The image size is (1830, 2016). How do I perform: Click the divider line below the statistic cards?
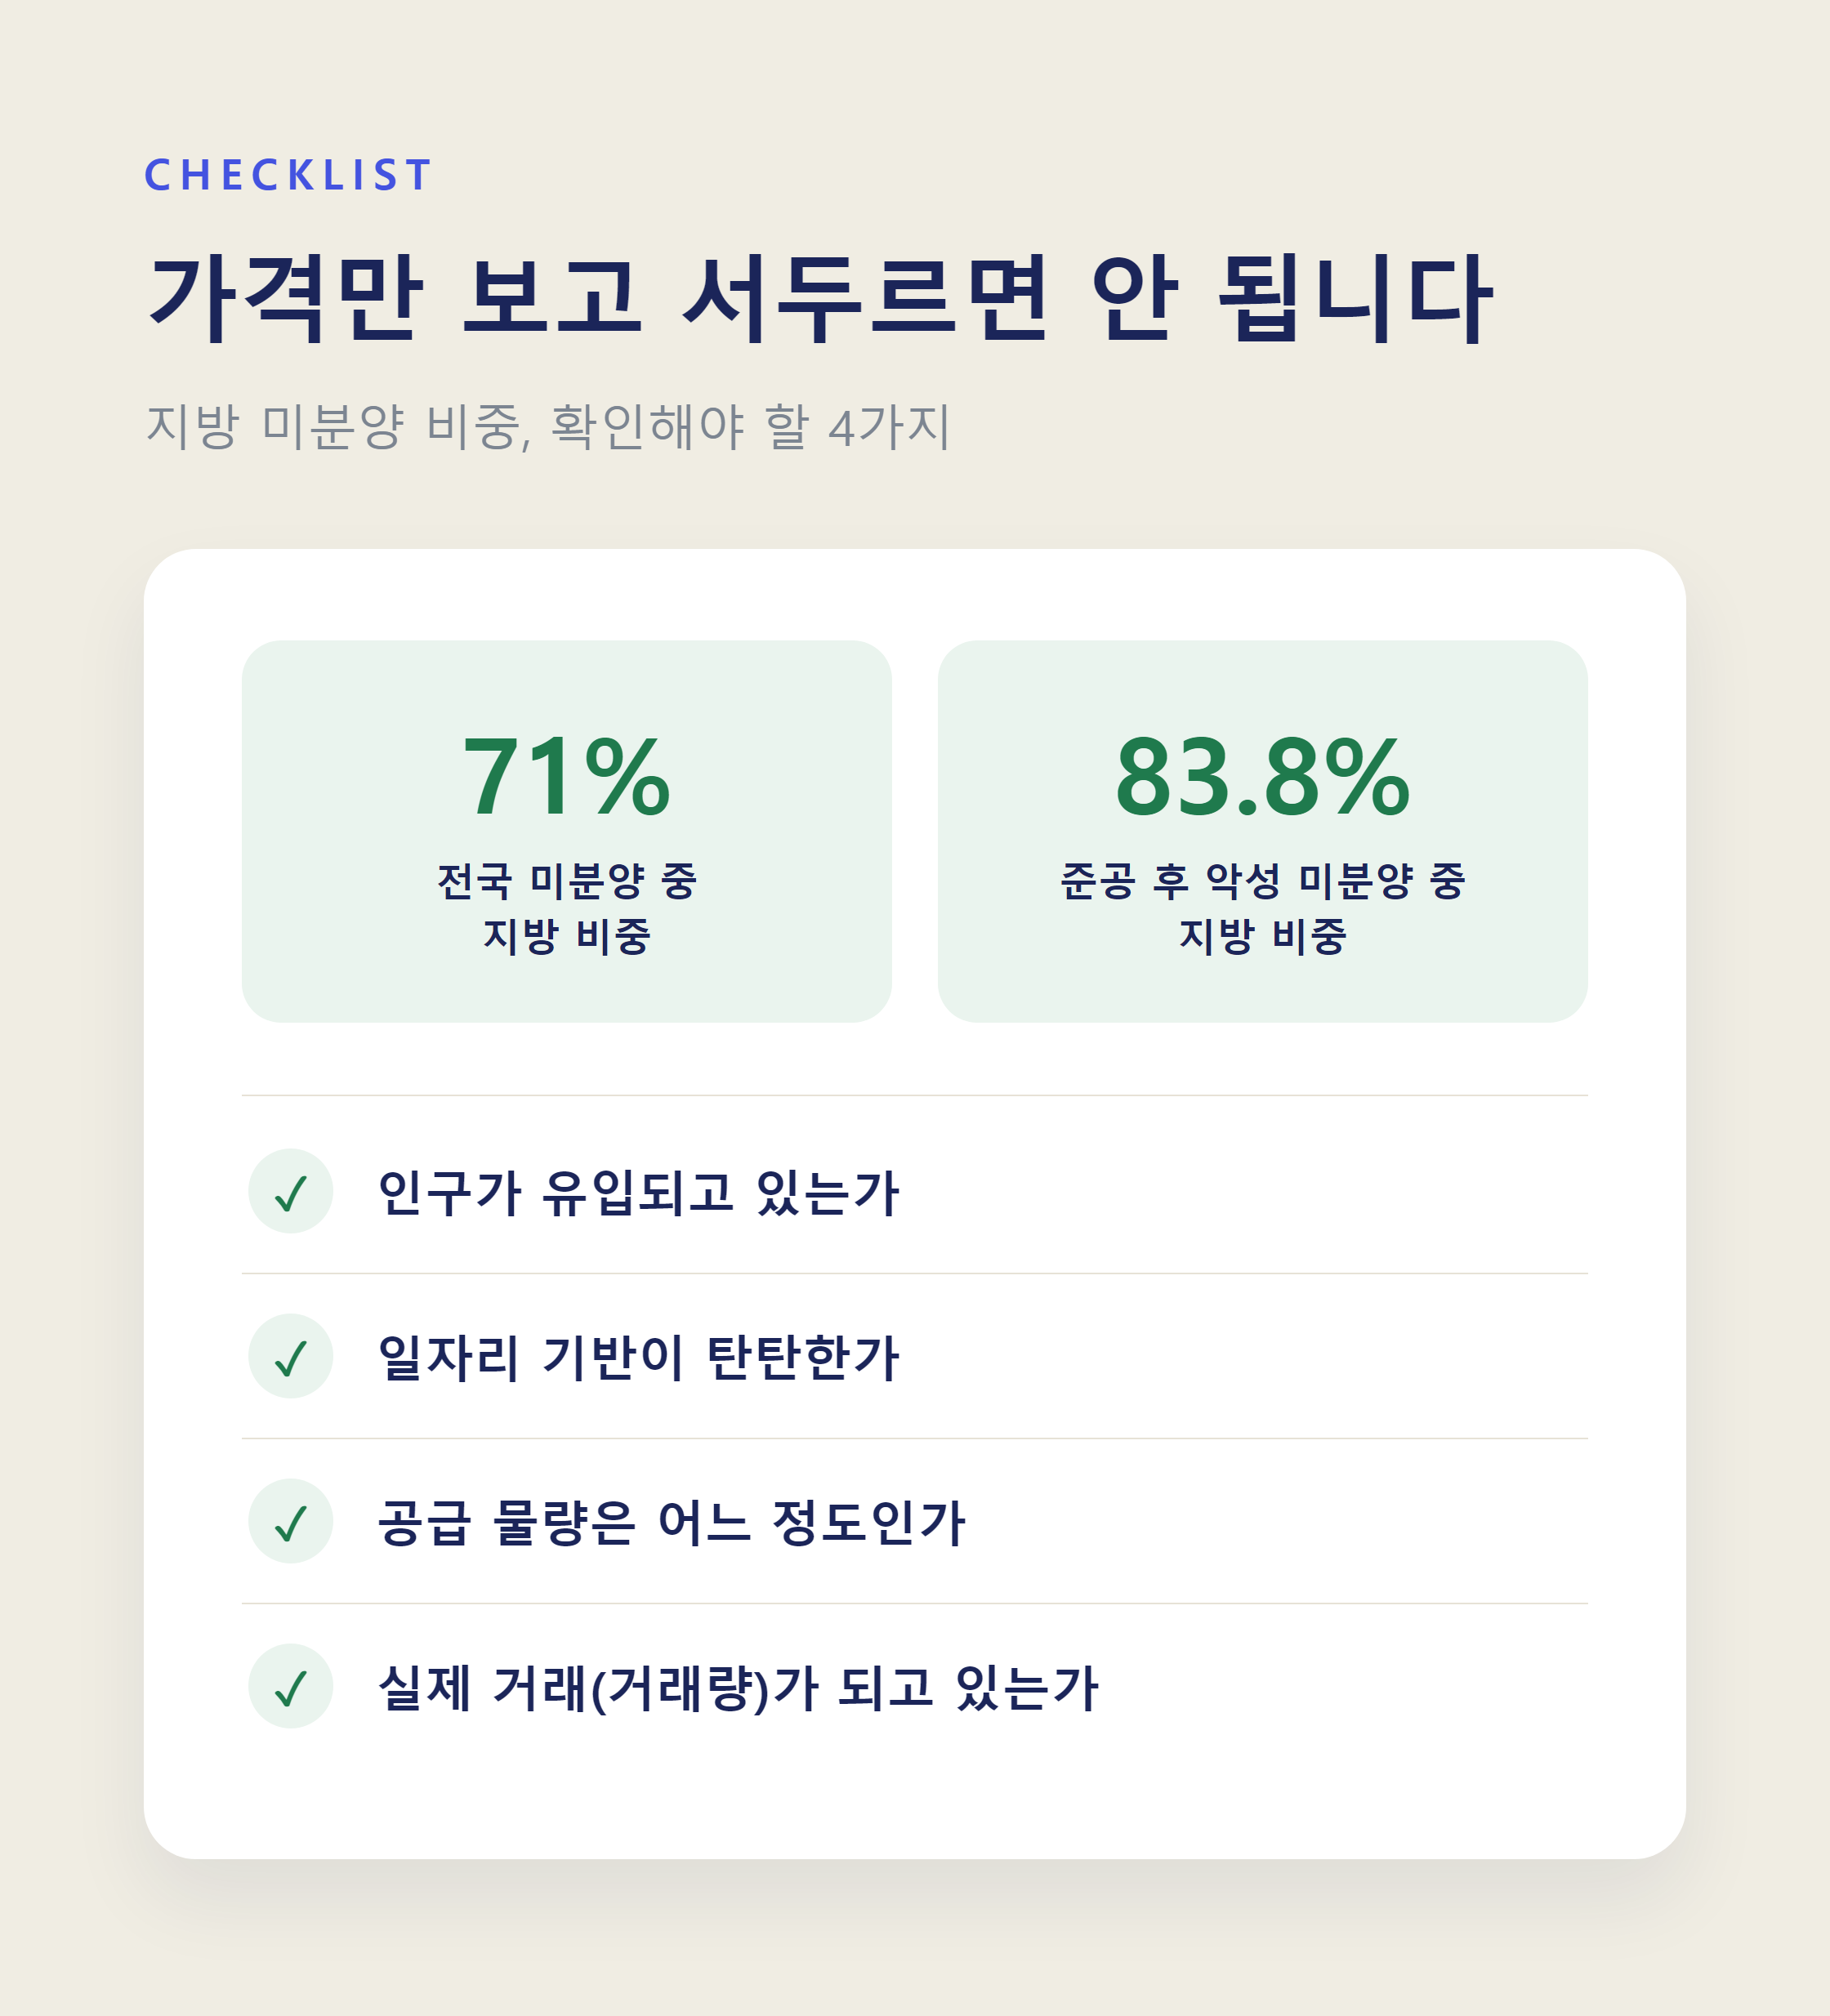tap(914, 1095)
